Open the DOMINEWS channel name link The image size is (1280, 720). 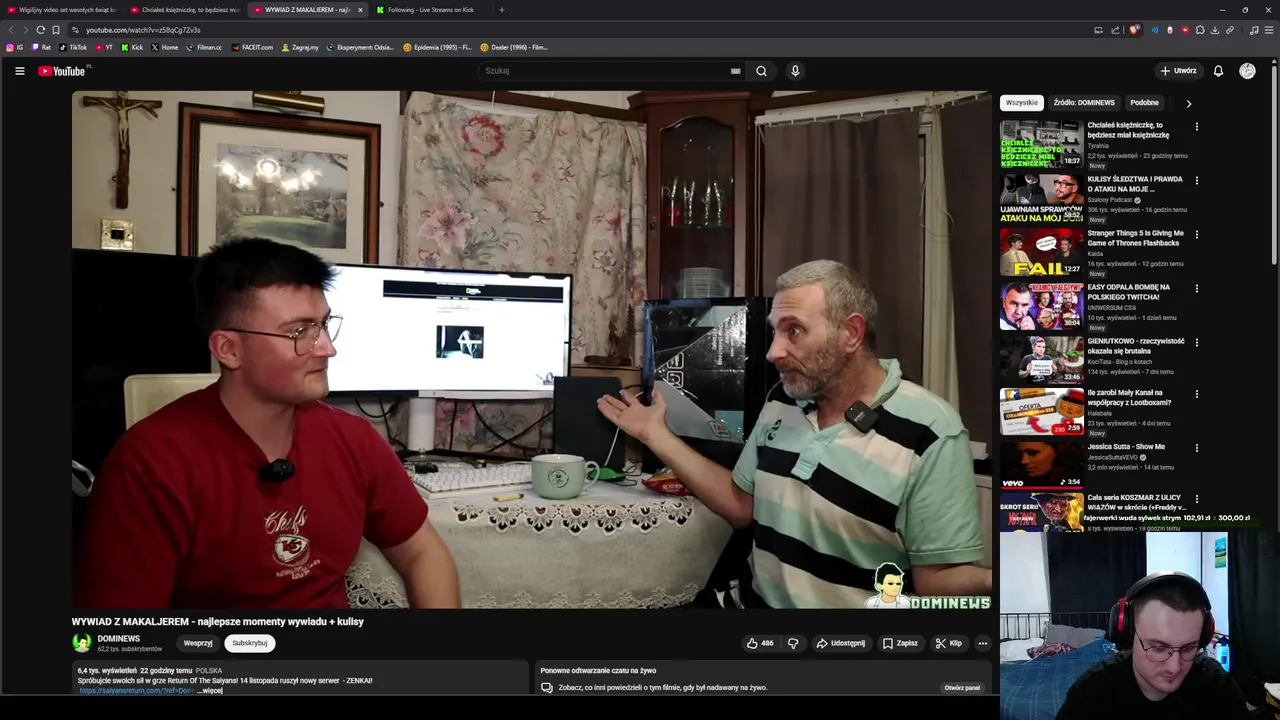pyautogui.click(x=118, y=639)
